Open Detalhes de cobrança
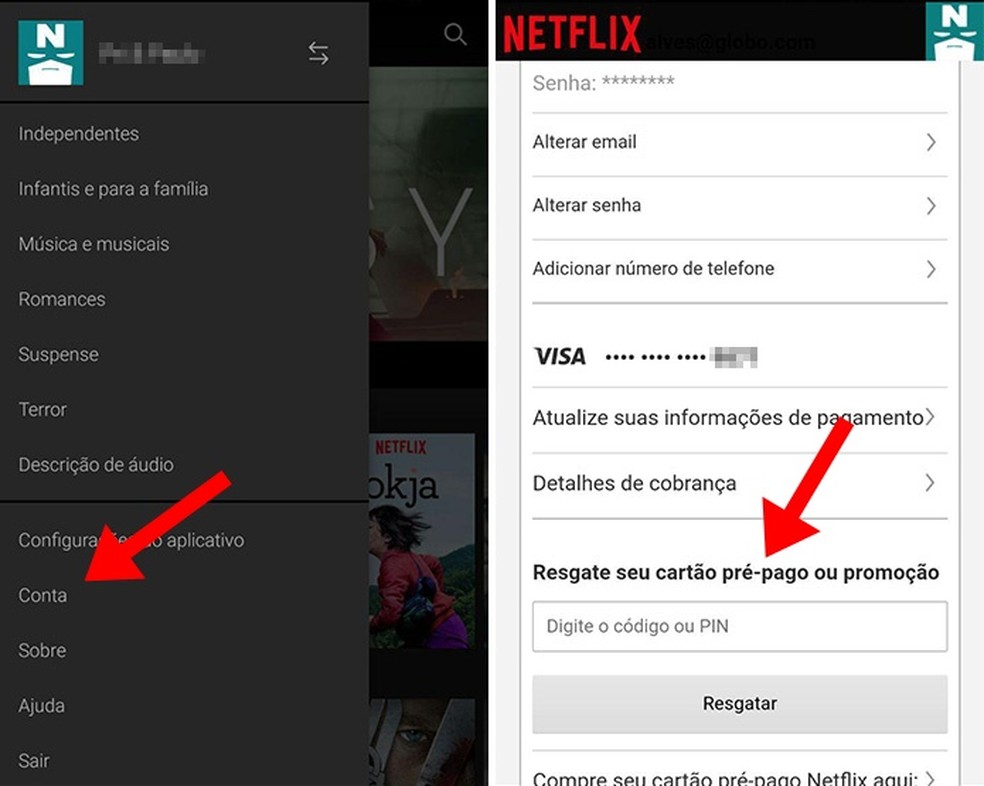 [740, 485]
